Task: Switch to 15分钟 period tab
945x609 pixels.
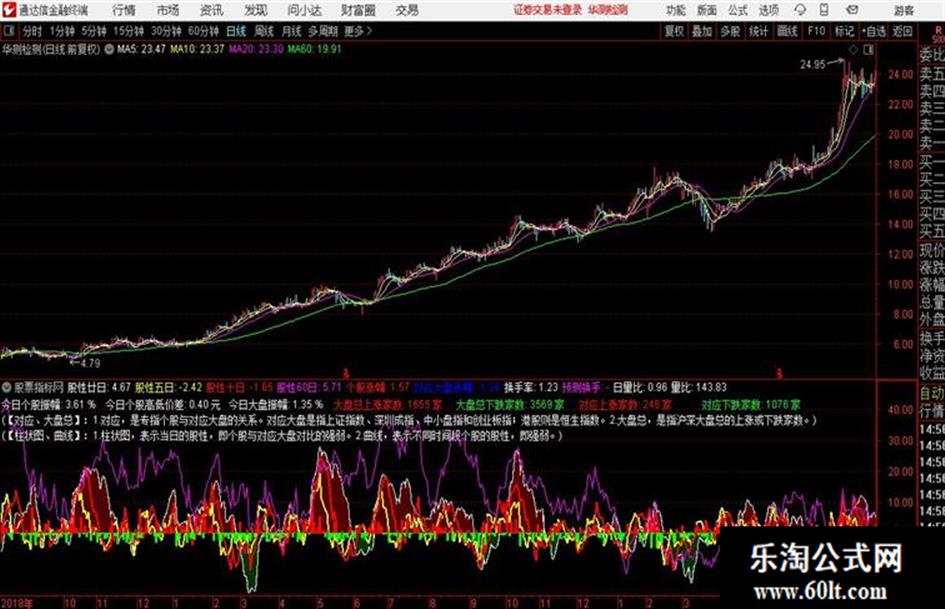Action: [129, 31]
